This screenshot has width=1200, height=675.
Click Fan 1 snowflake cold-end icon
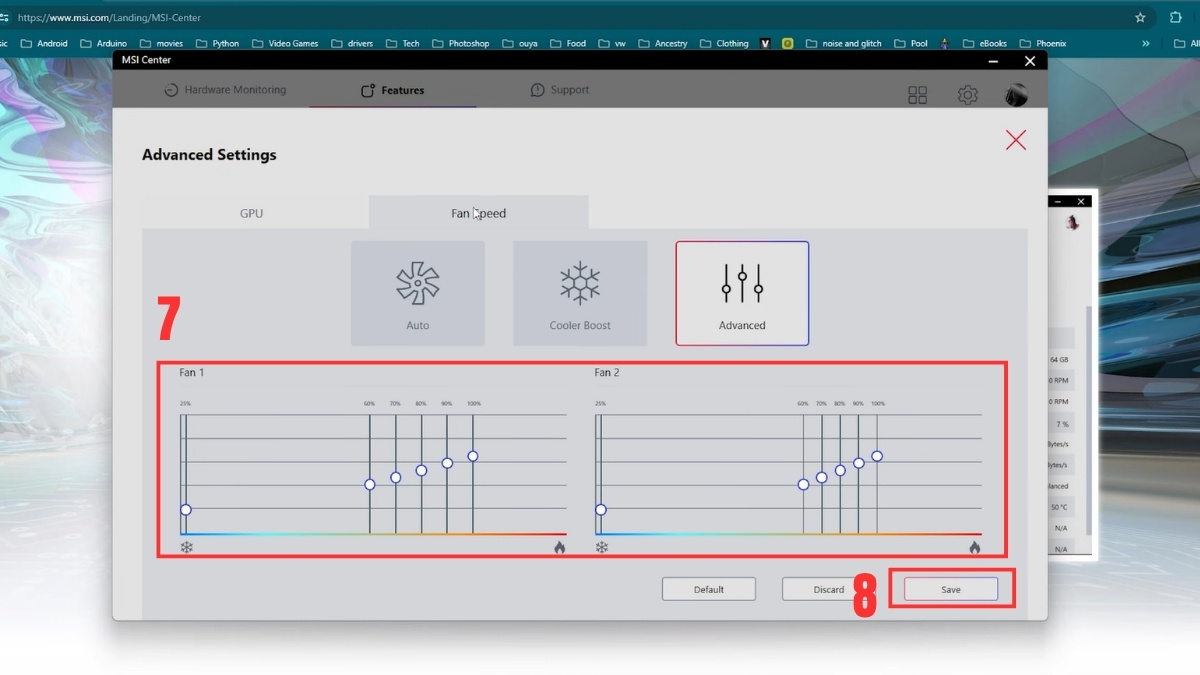[186, 547]
